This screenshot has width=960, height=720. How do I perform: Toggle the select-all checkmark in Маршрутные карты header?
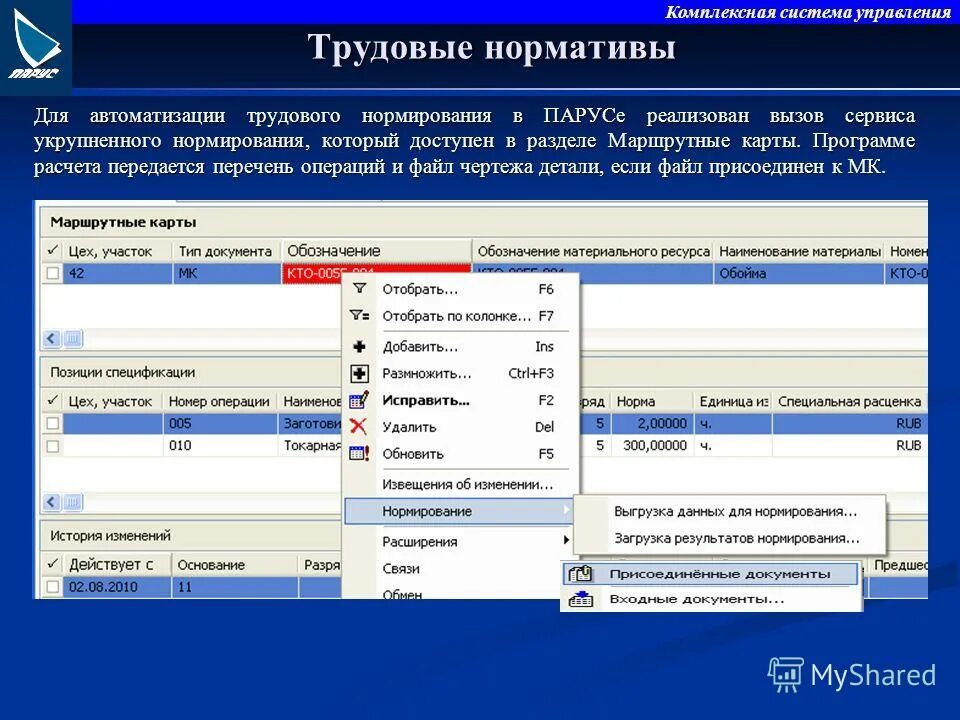point(53,250)
